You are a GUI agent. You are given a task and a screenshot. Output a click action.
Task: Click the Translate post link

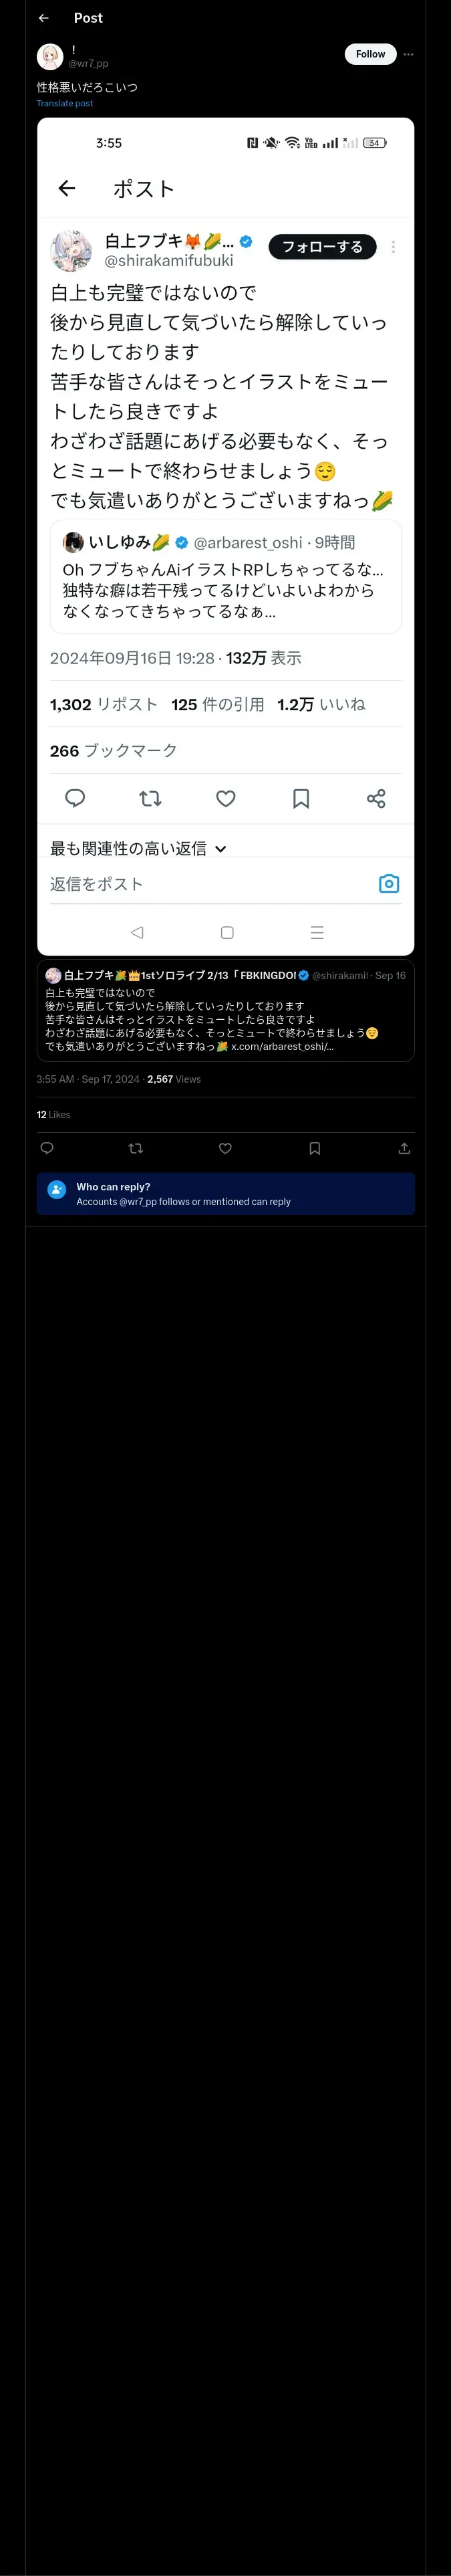point(65,103)
